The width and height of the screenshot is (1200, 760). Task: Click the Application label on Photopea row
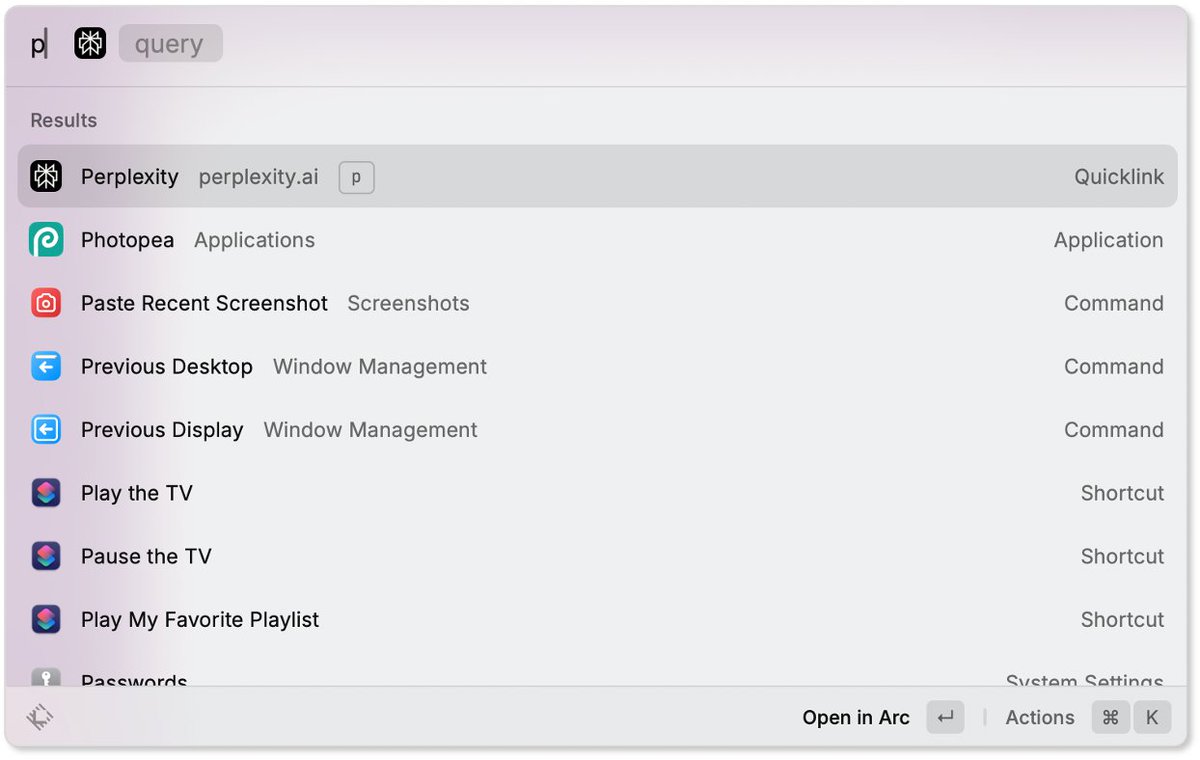point(1108,240)
